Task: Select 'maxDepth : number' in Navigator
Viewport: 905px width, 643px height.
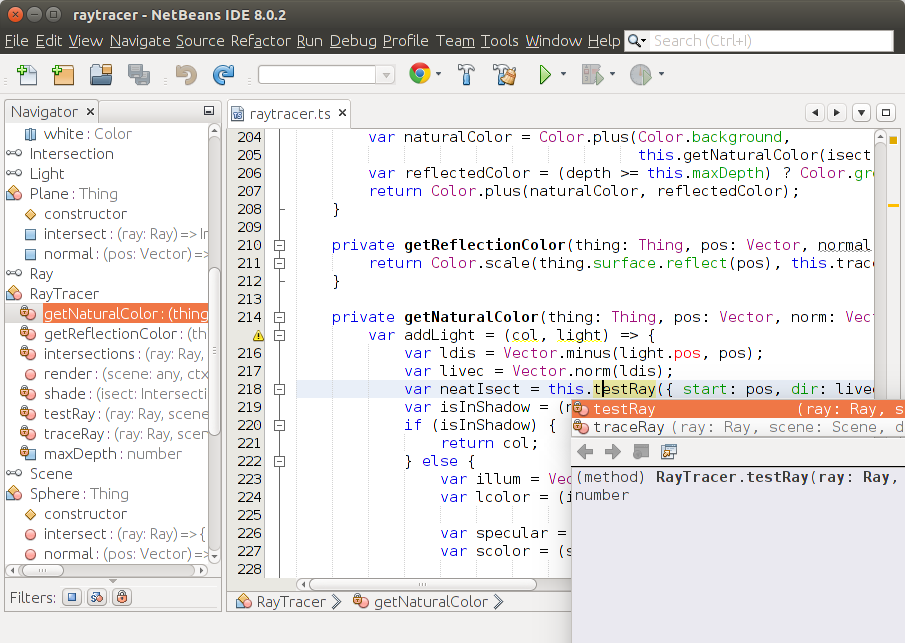Action: [x=113, y=454]
